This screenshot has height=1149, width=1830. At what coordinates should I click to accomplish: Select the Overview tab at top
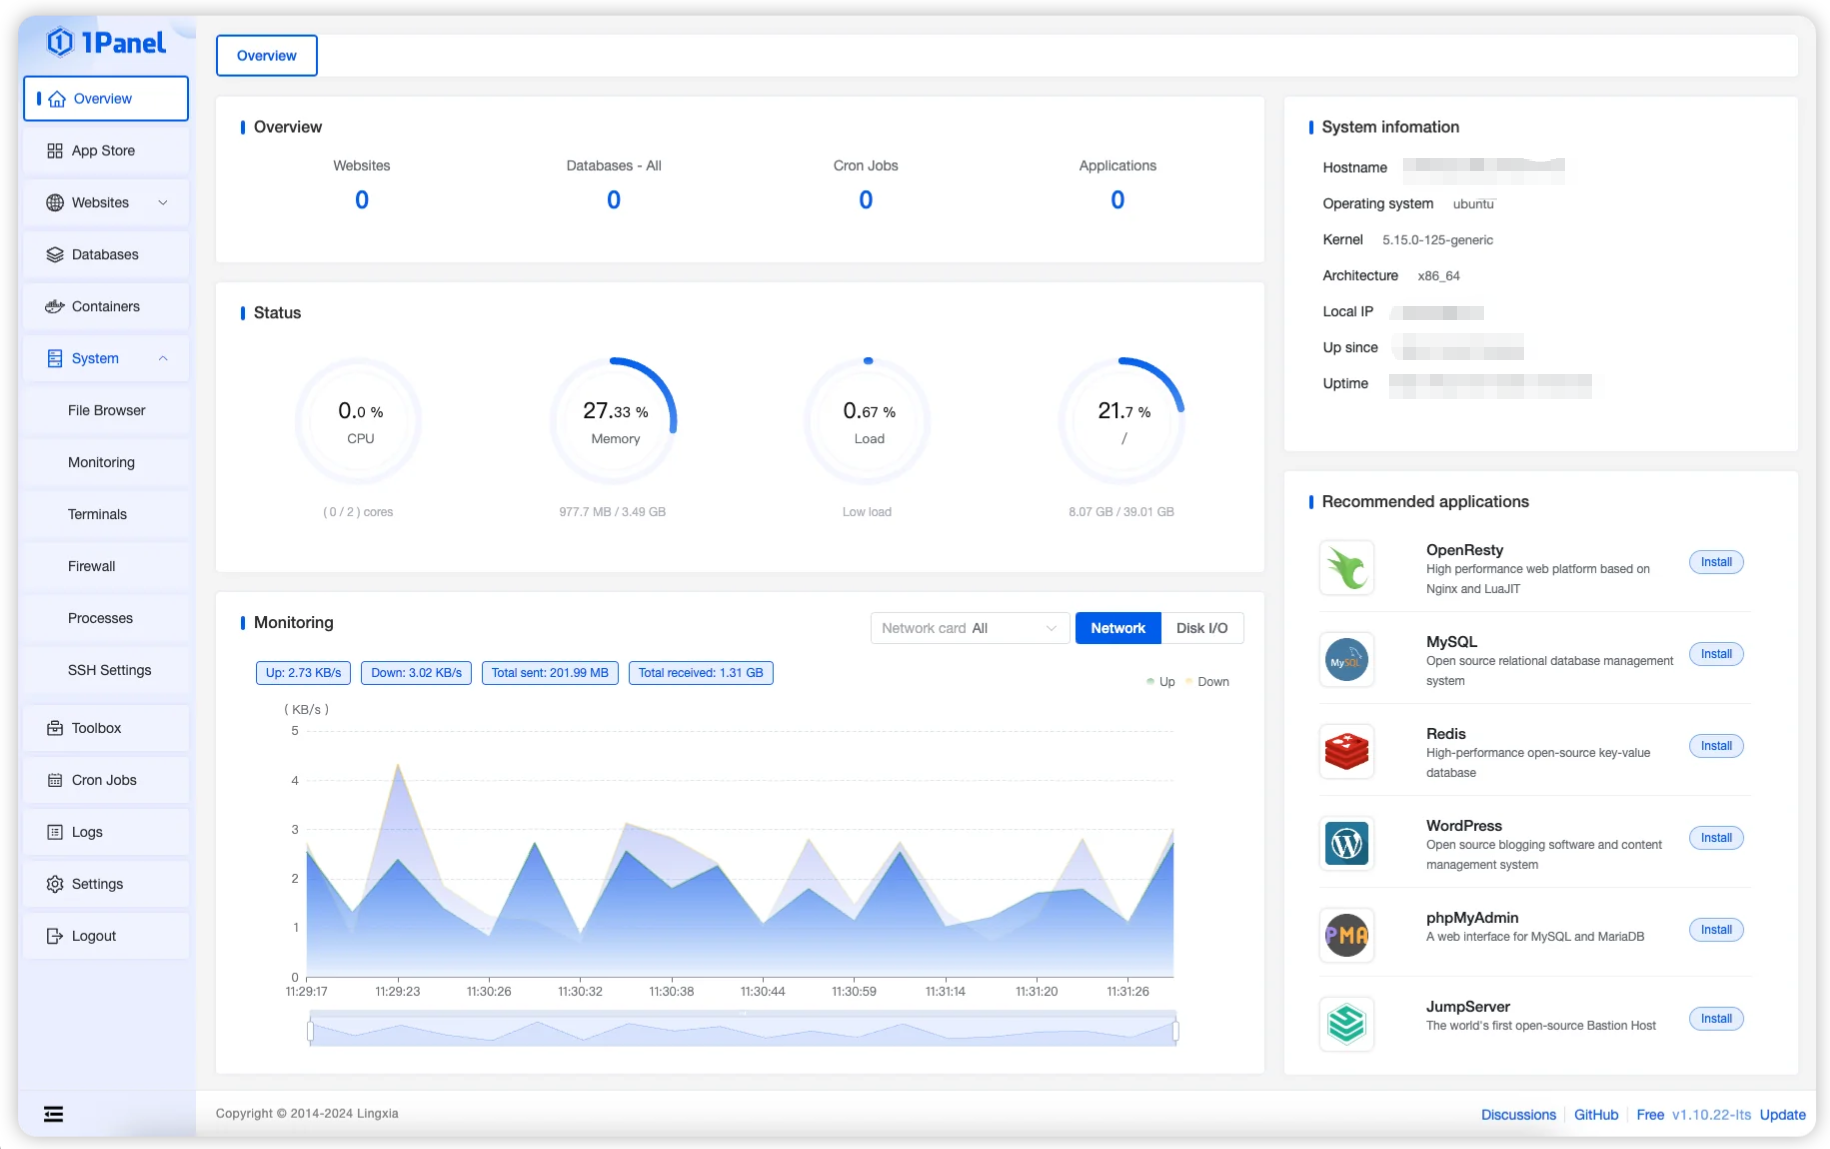tap(266, 56)
